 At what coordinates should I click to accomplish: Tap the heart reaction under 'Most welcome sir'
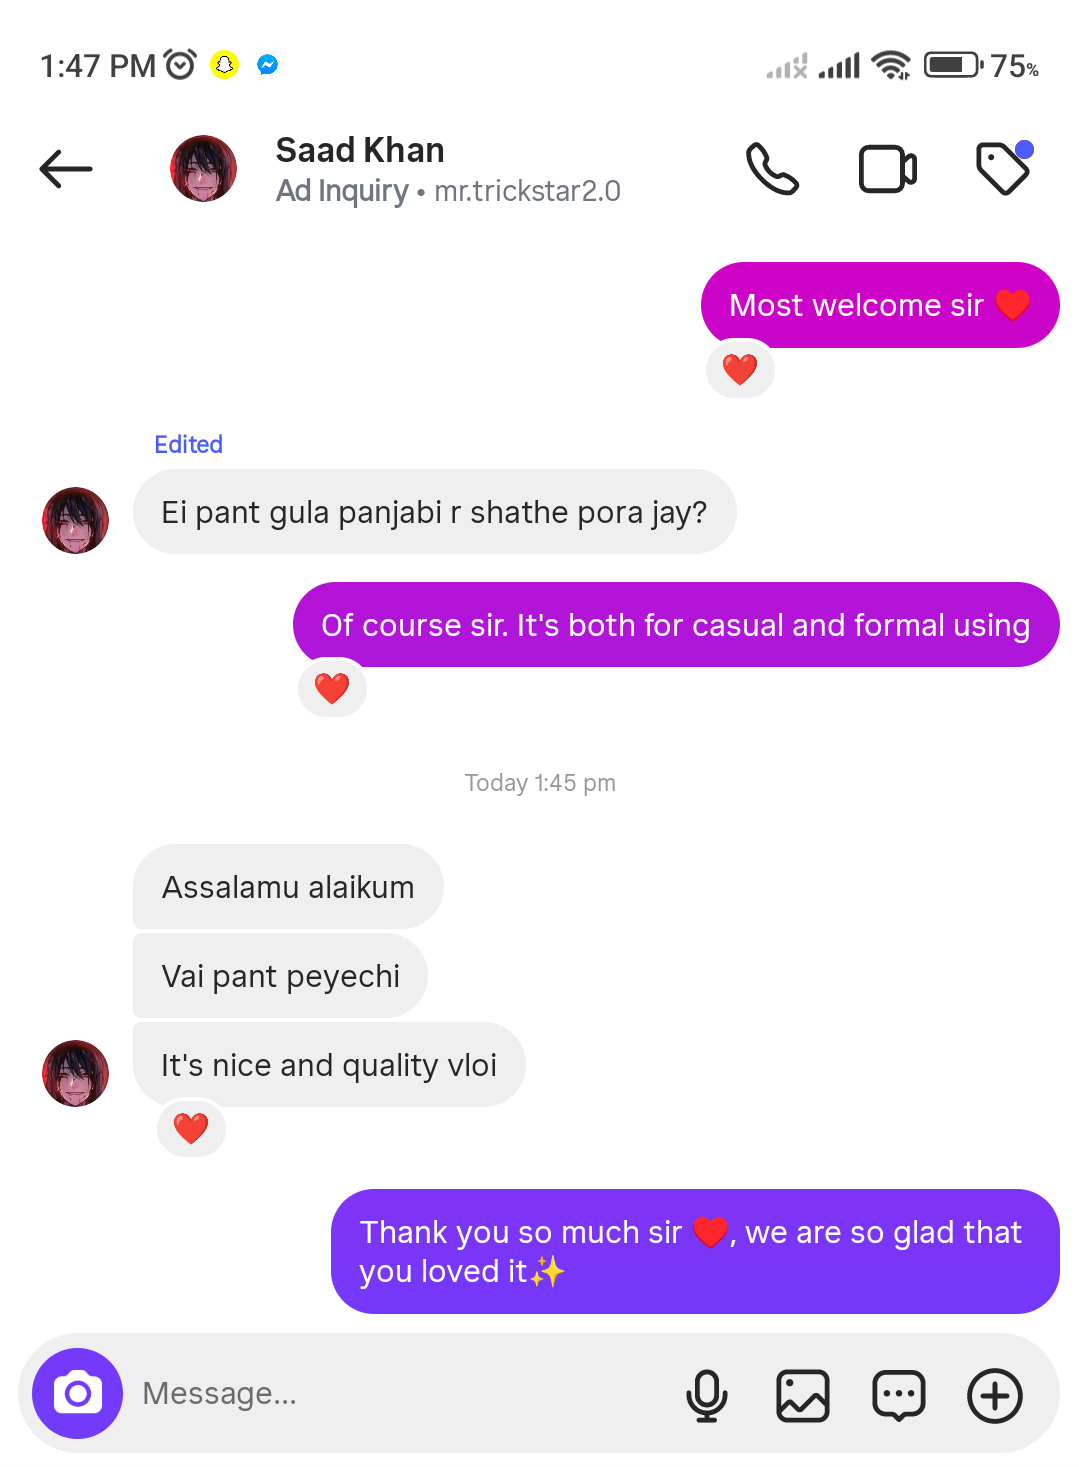click(x=740, y=369)
